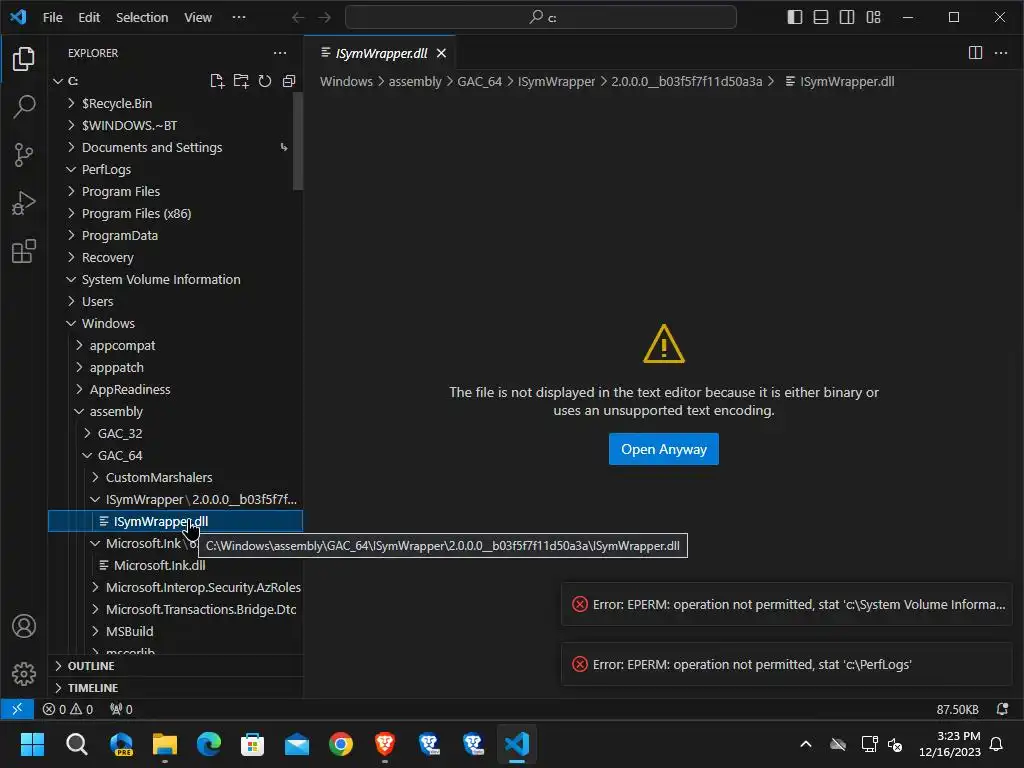Toggle the bottom panel layout icon
The image size is (1024, 768).
[821, 17]
